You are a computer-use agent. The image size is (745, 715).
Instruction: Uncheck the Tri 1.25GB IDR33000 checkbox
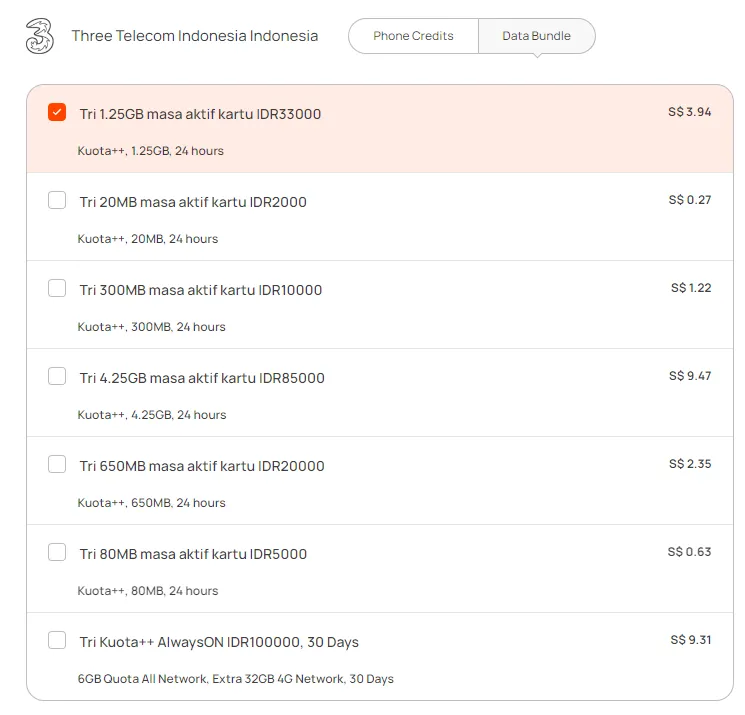click(x=57, y=113)
